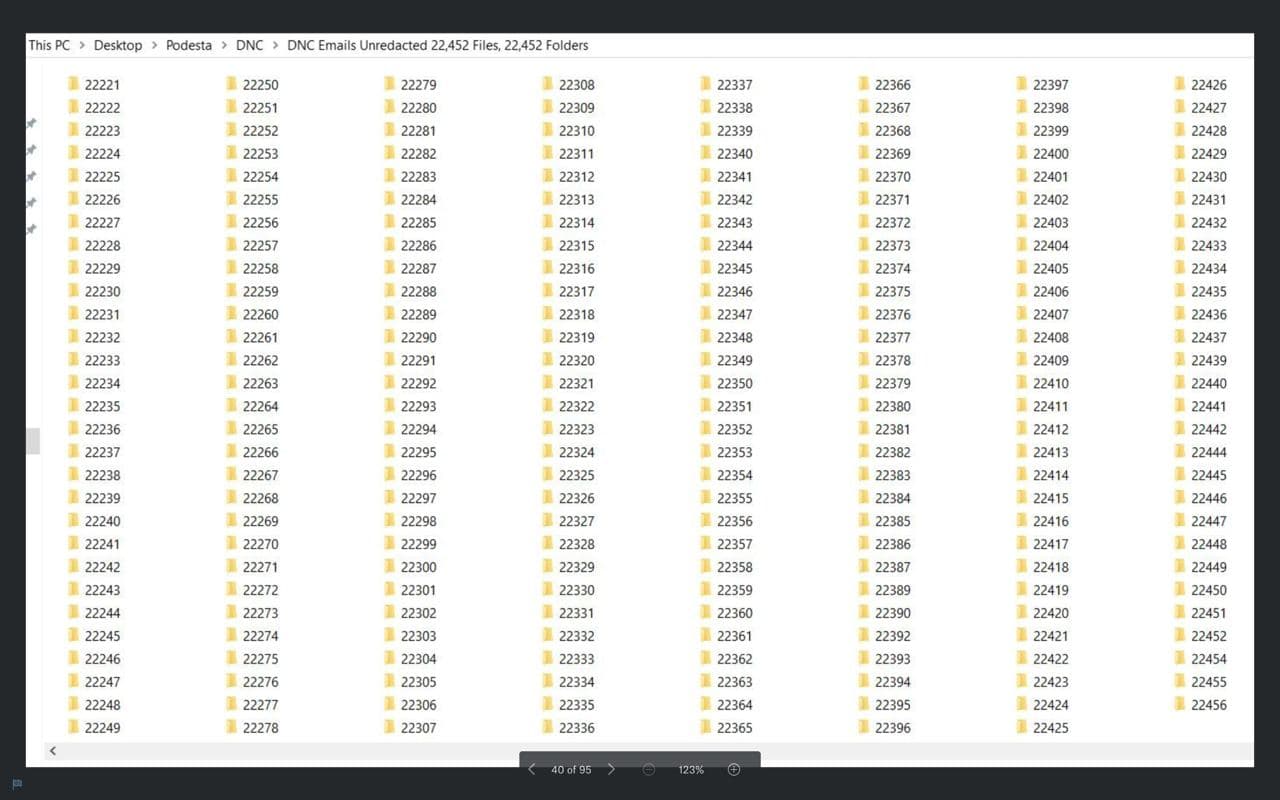Go to previous image with left arrow
1280x800 pixels.
532,770
